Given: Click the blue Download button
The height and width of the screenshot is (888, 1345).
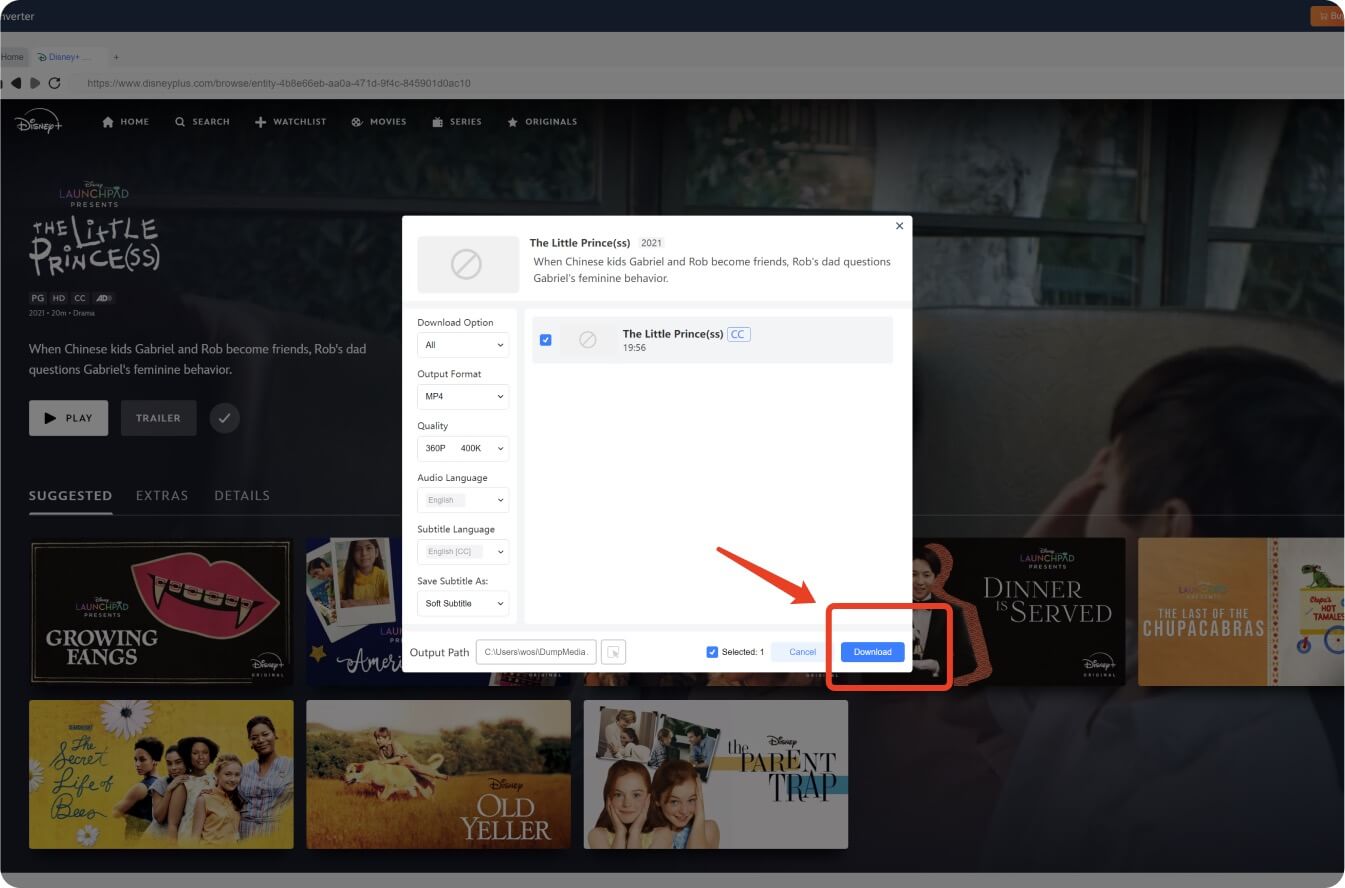Looking at the screenshot, I should pyautogui.click(x=872, y=652).
